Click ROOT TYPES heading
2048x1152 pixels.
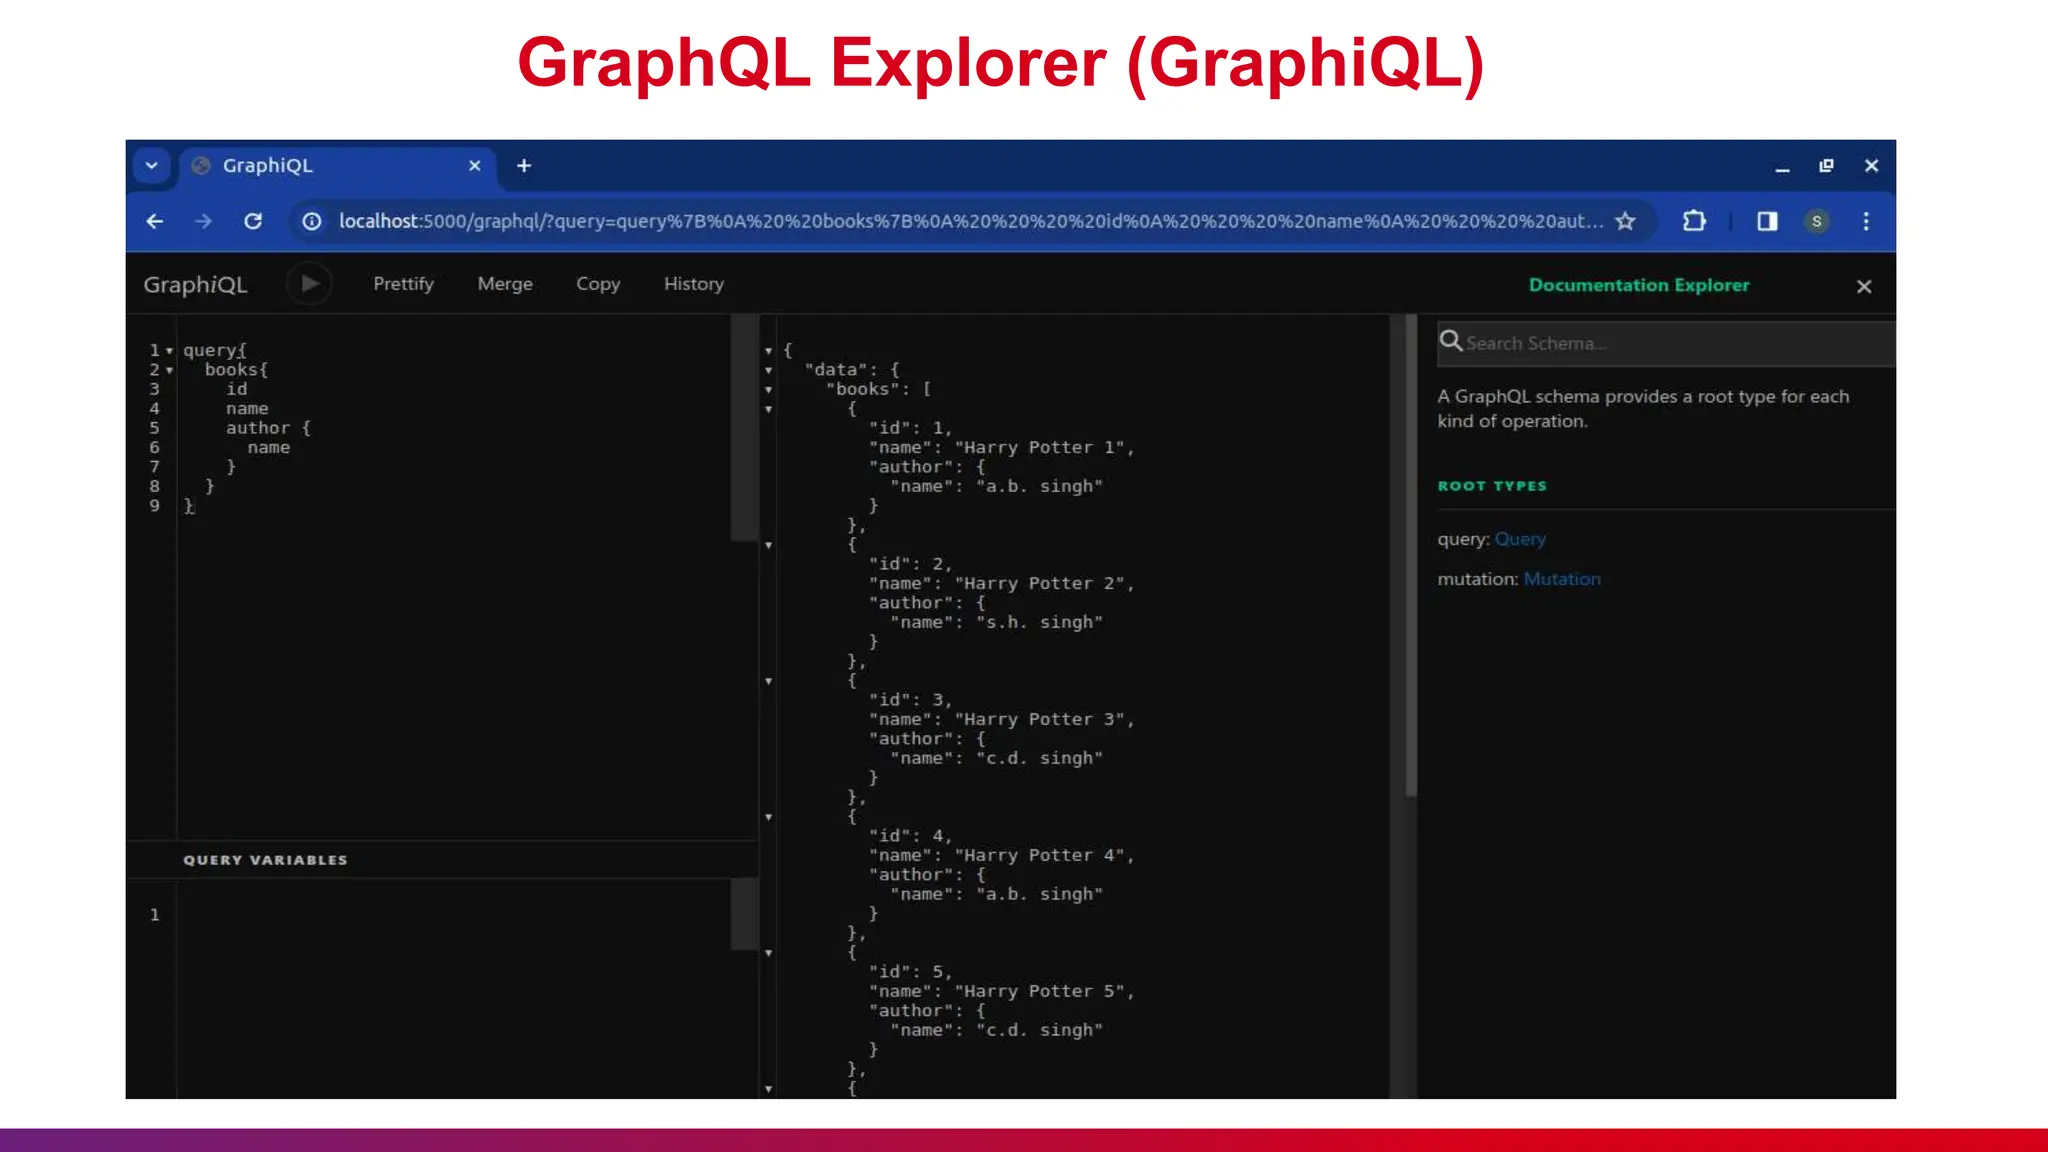pos(1492,486)
